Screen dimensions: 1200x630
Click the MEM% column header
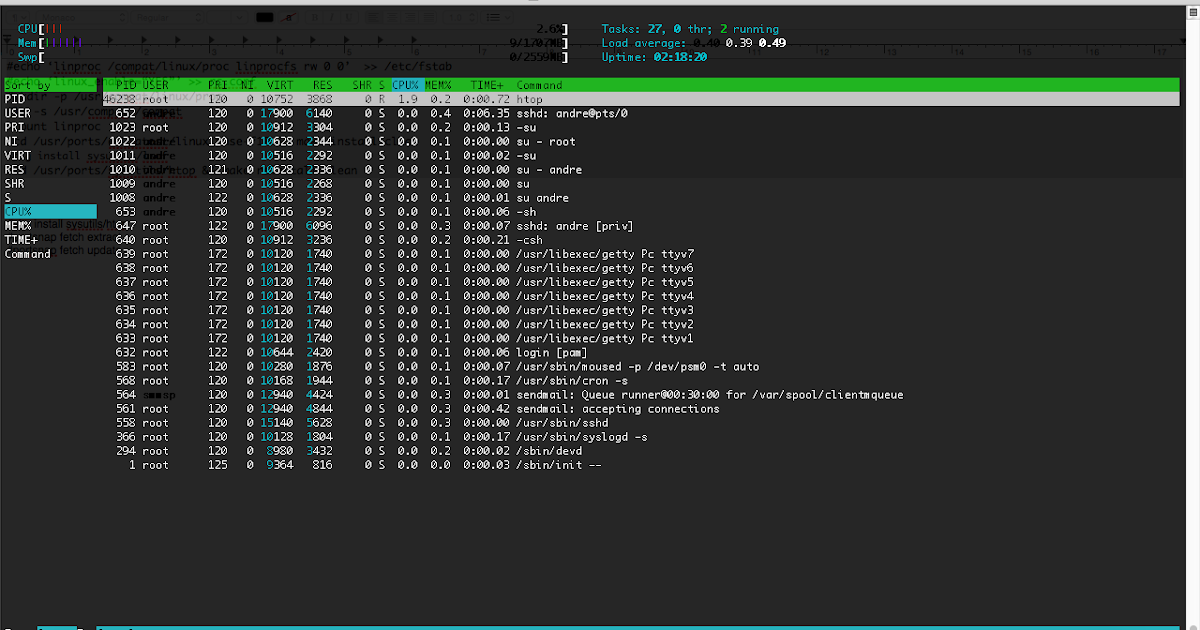pos(438,85)
